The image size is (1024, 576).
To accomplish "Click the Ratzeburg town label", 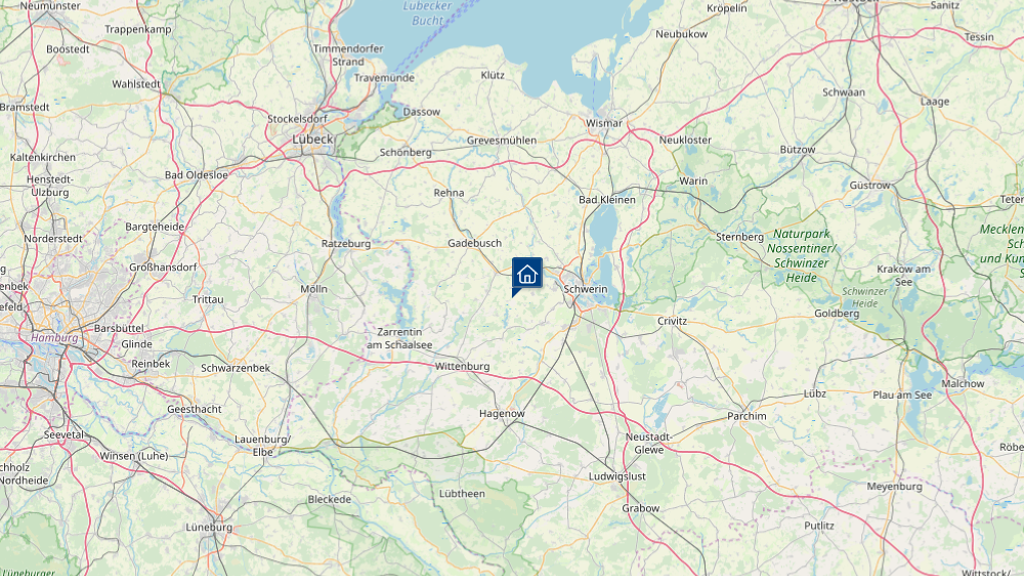I will 346,244.
